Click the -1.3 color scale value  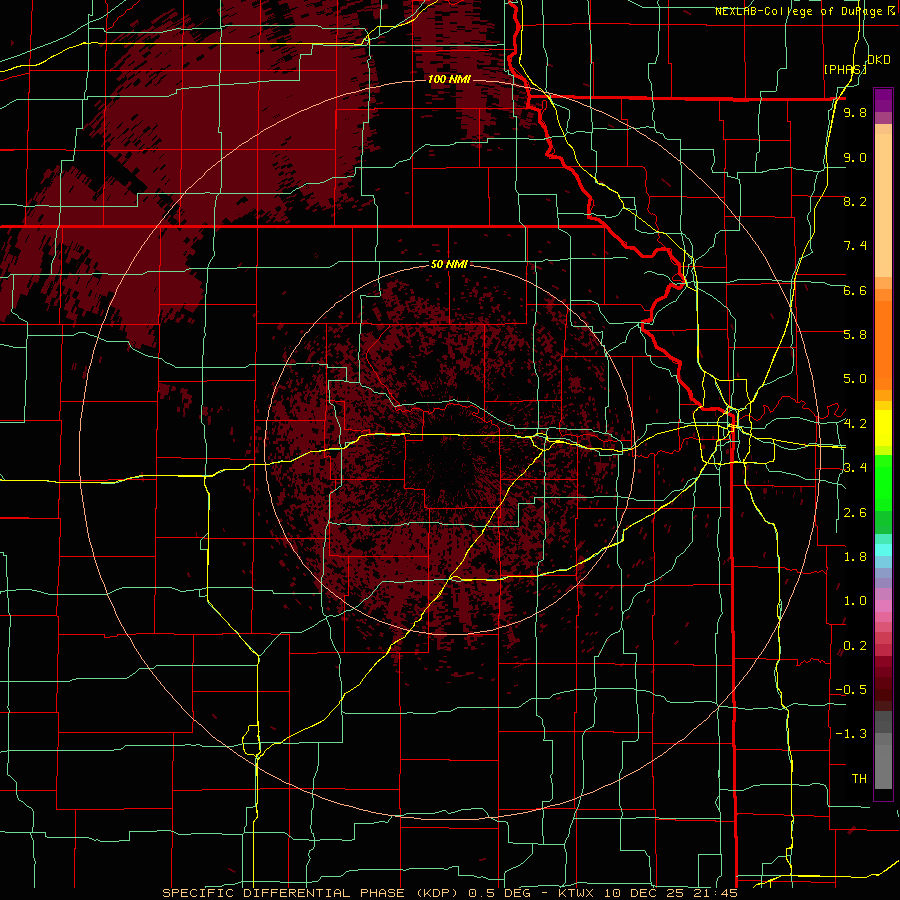point(851,734)
